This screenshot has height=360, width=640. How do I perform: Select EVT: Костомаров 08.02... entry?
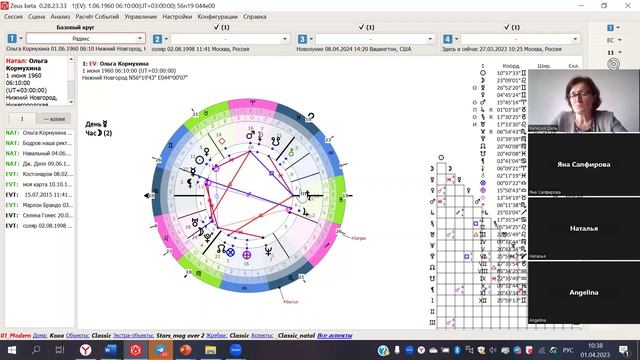click(39, 174)
